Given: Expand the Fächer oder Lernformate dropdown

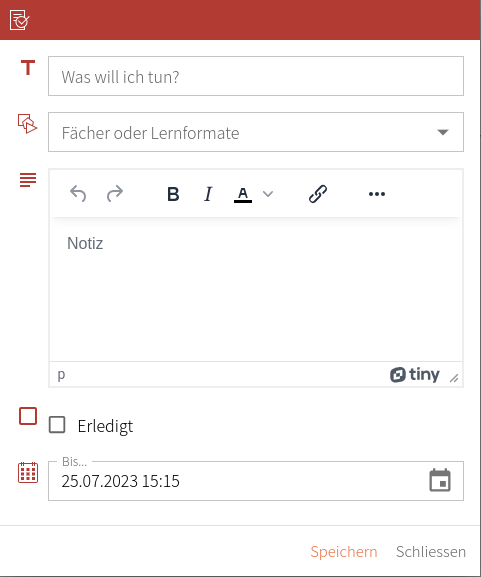Looking at the screenshot, I should (443, 132).
